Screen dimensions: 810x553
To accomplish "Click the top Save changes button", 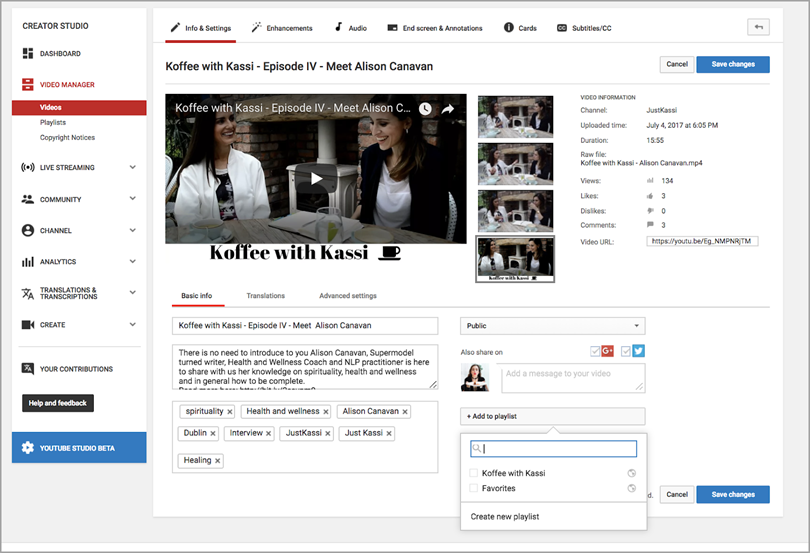I will 733,64.
